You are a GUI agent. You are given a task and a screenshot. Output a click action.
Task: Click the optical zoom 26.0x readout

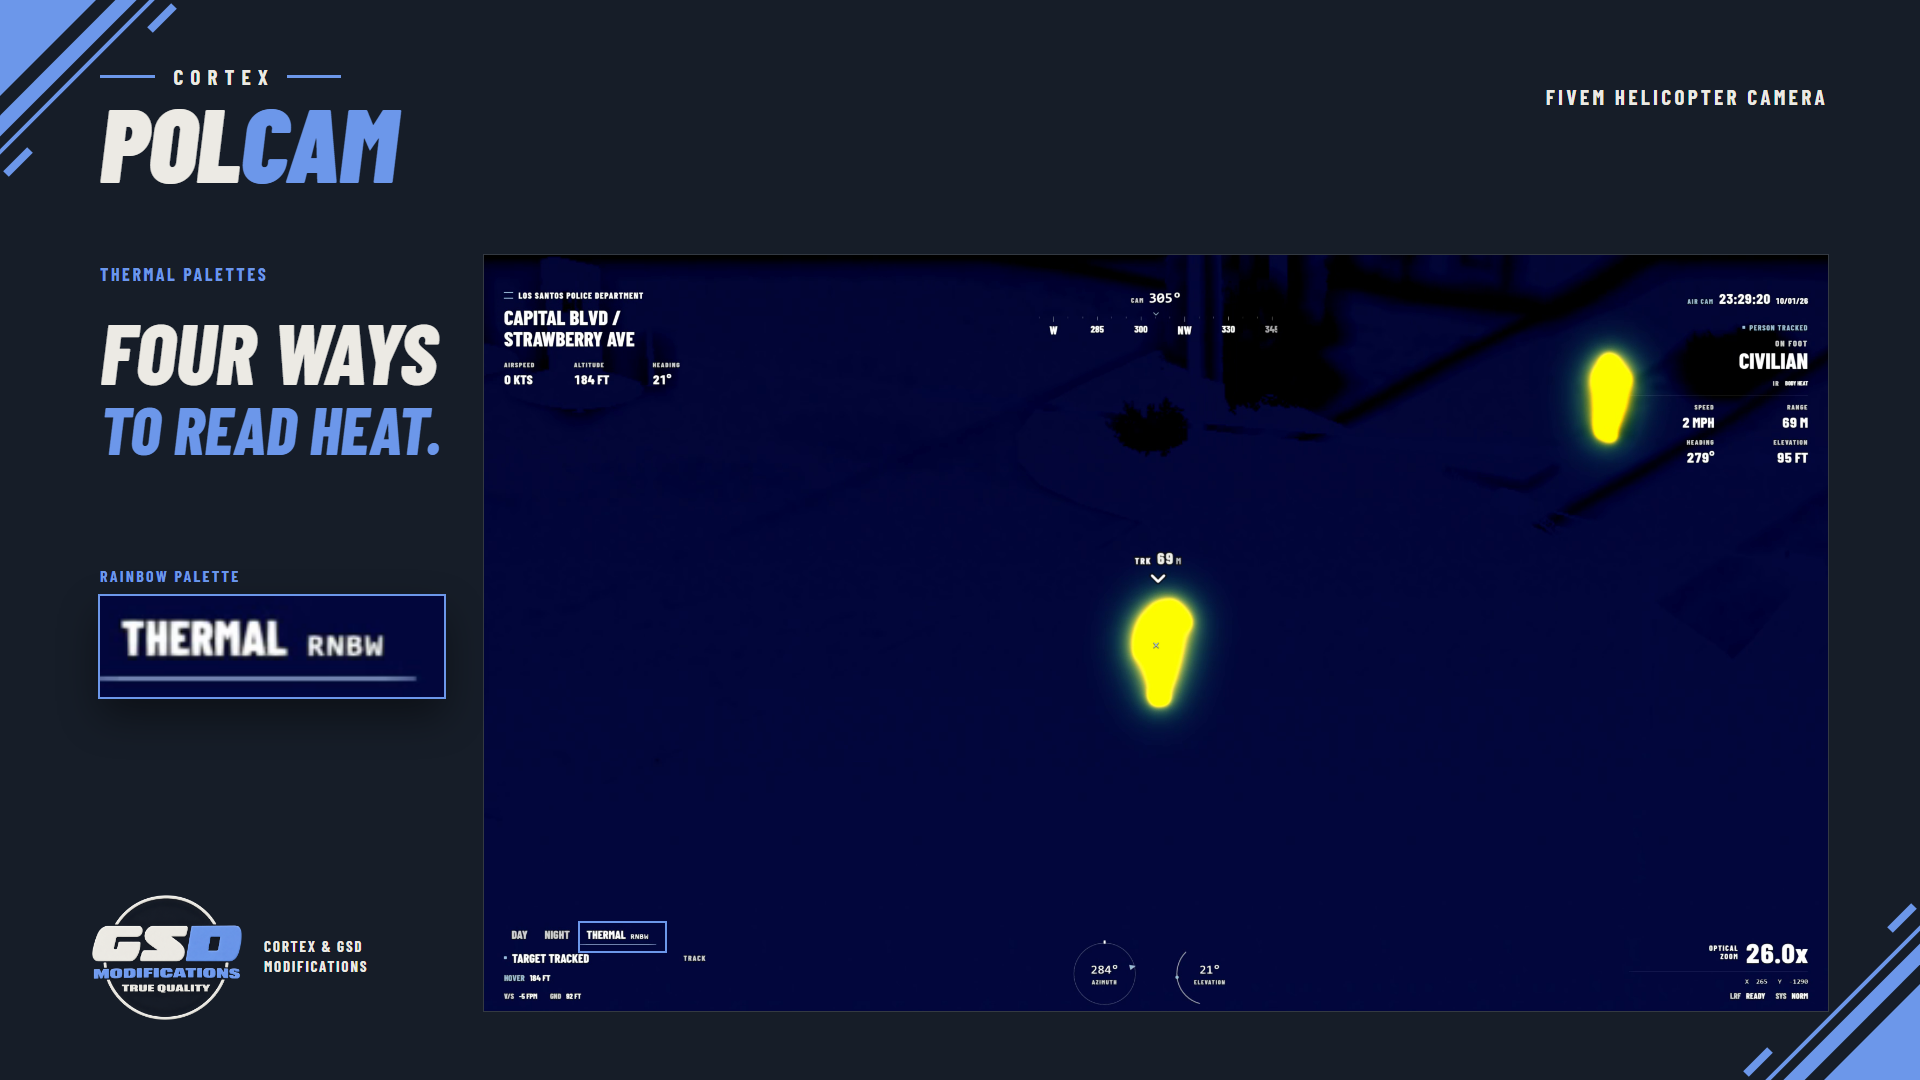(x=1776, y=954)
